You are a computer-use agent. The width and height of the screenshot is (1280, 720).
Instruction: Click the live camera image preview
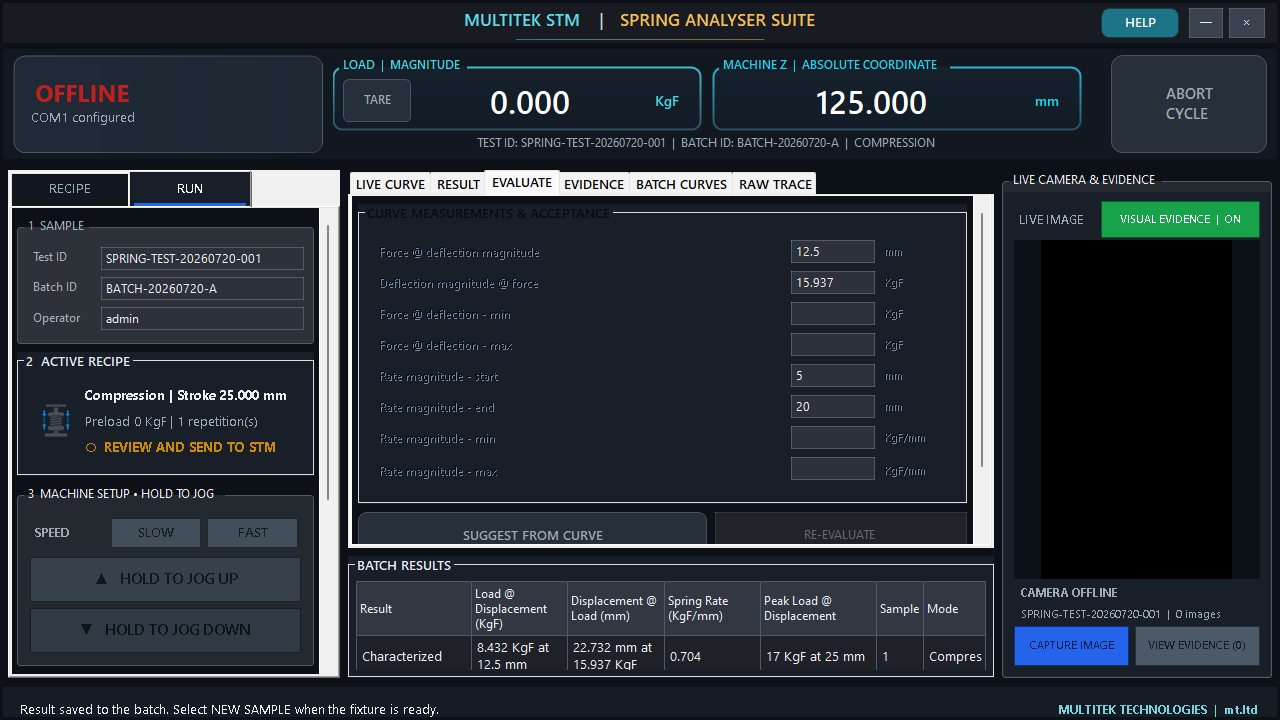1137,409
